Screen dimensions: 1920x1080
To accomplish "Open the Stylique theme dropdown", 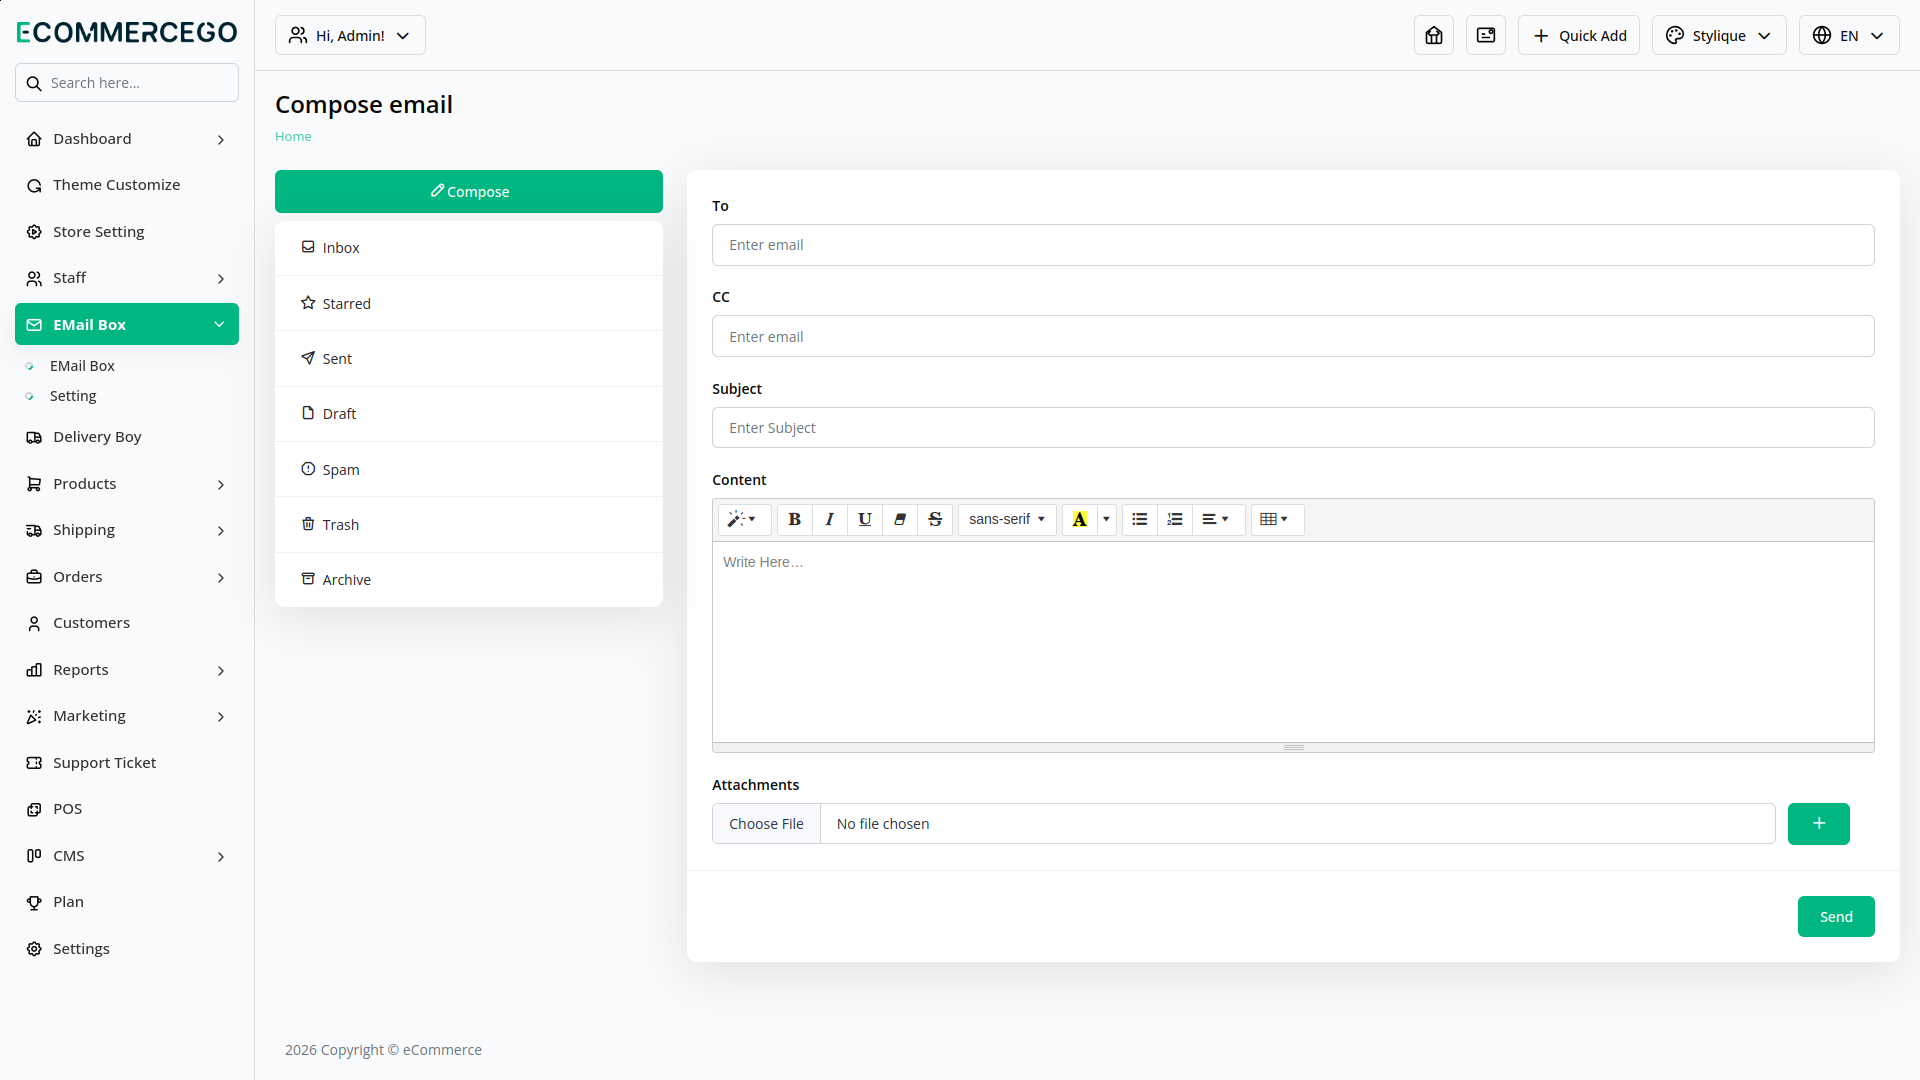I will tap(1719, 35).
